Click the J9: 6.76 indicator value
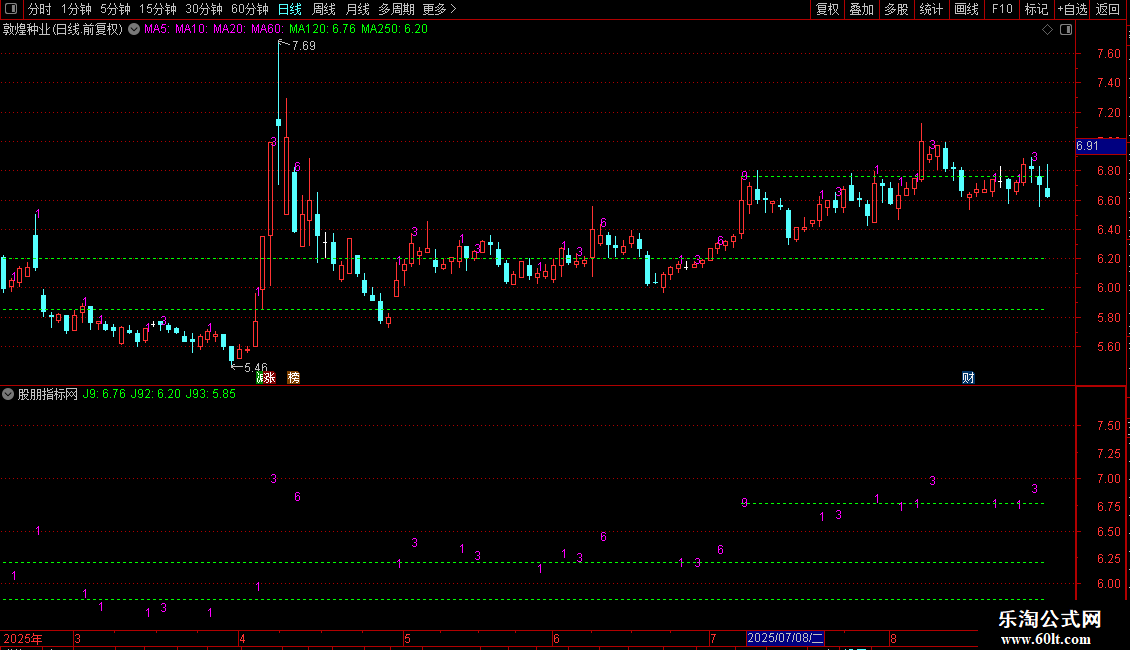1130x650 pixels. click(x=104, y=394)
